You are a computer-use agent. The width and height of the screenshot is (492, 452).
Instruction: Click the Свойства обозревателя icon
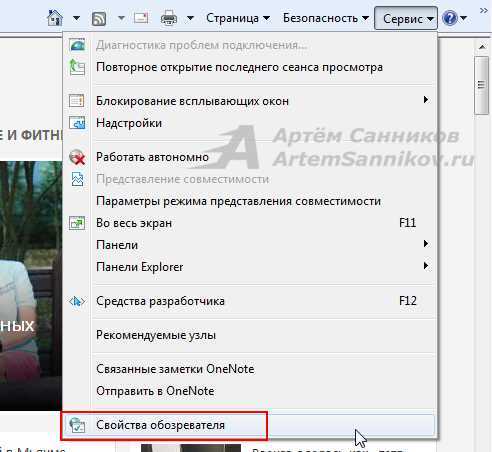pos(77,425)
